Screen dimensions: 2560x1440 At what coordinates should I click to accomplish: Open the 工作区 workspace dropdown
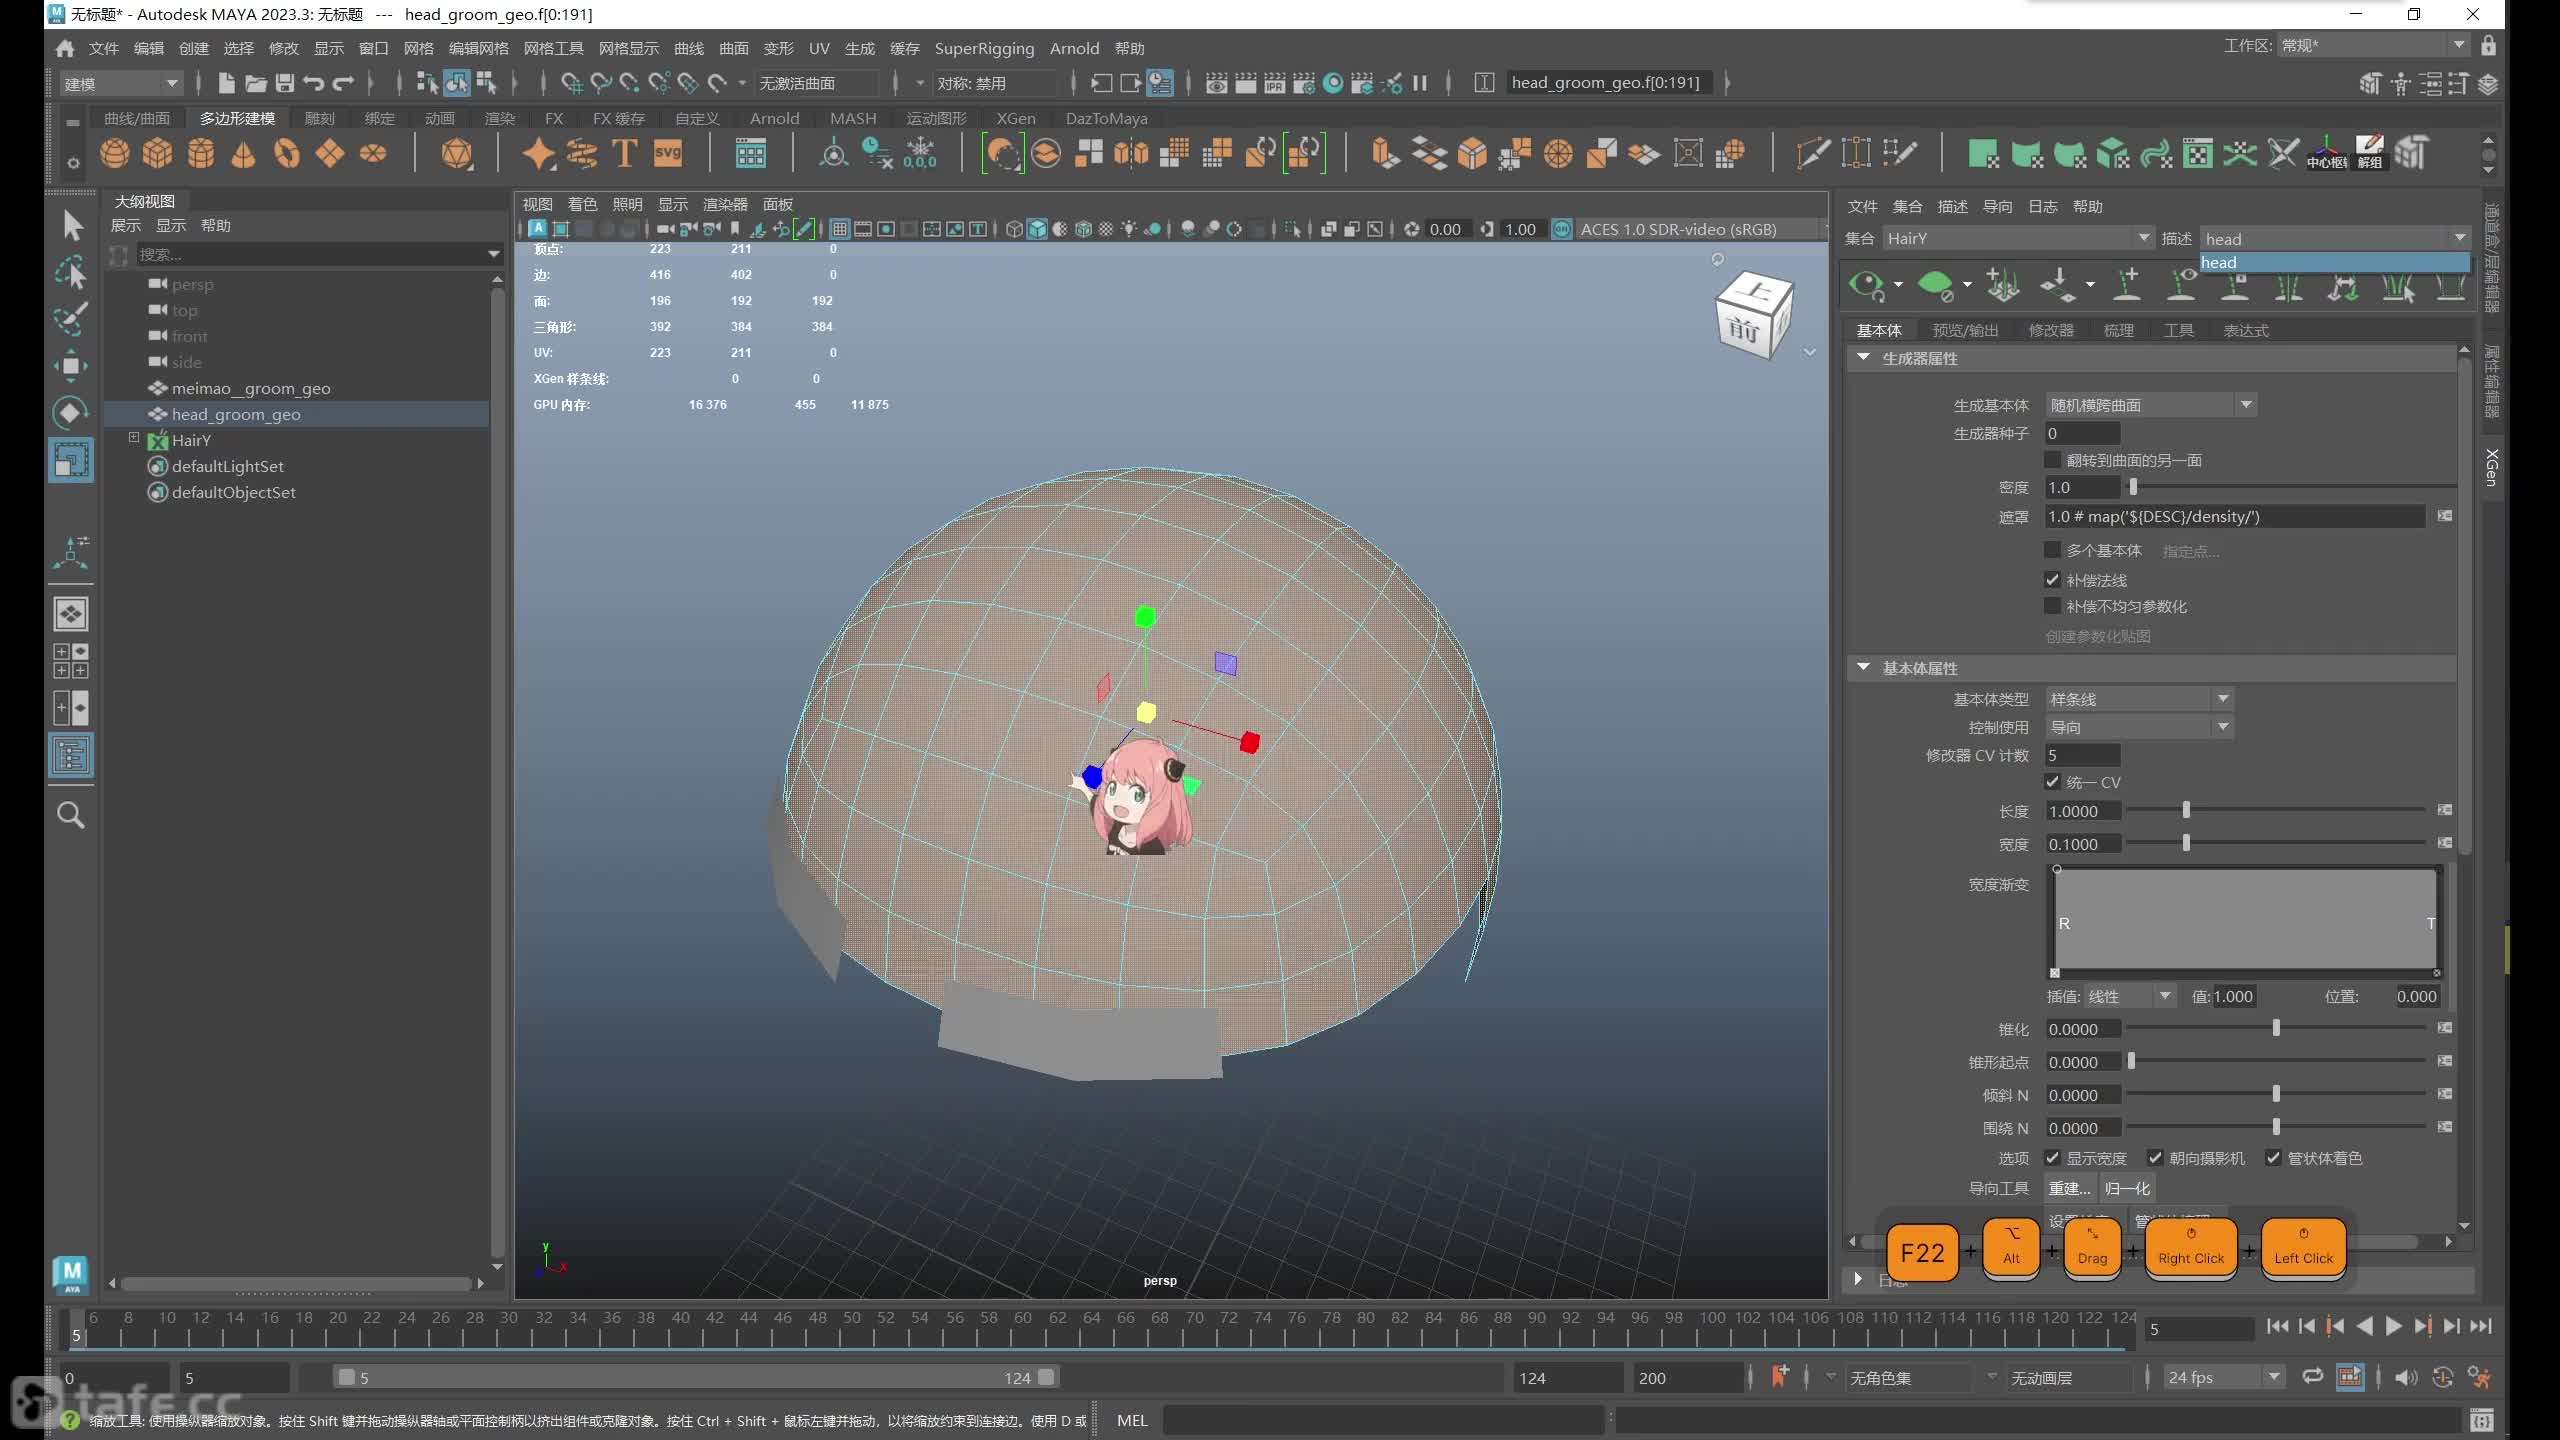2372,45
